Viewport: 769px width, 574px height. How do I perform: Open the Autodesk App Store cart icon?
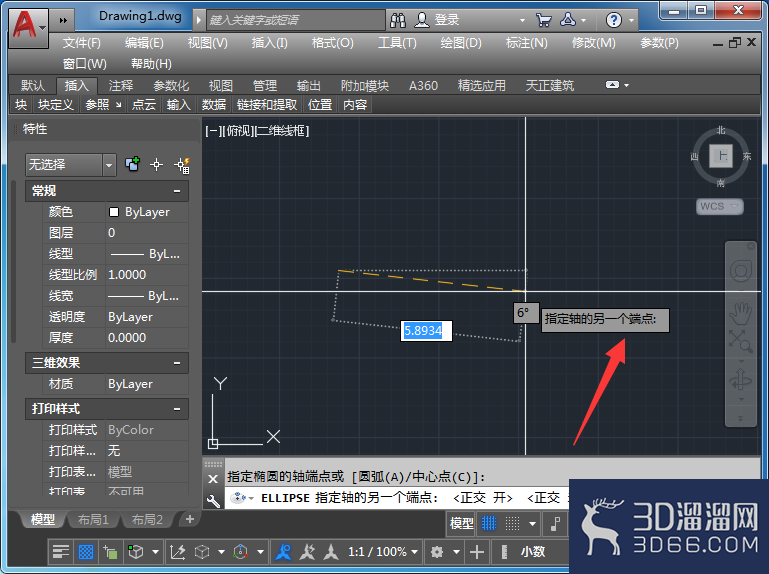(x=543, y=20)
